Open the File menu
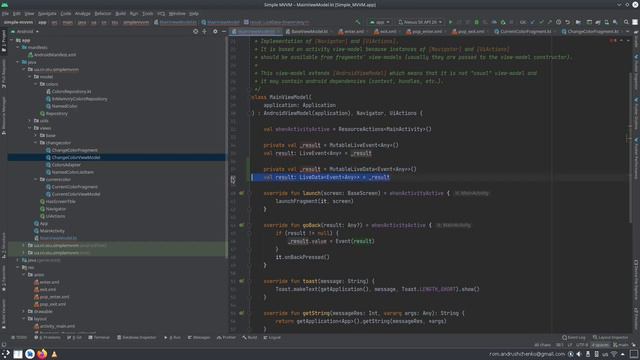This screenshot has width=640, height=360. click(5, 13)
